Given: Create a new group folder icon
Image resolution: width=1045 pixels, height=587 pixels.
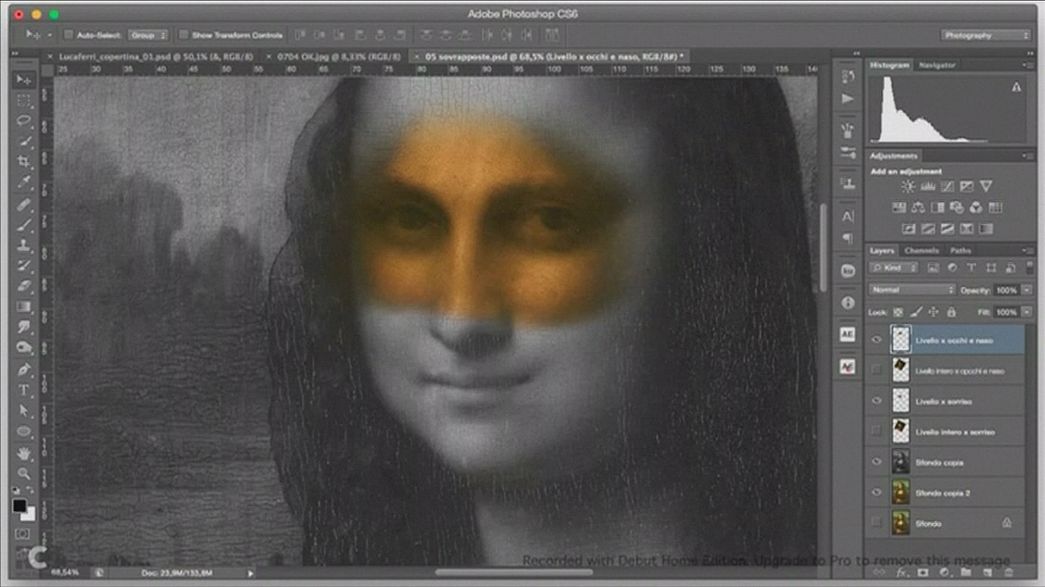Looking at the screenshot, I should coord(966,572).
